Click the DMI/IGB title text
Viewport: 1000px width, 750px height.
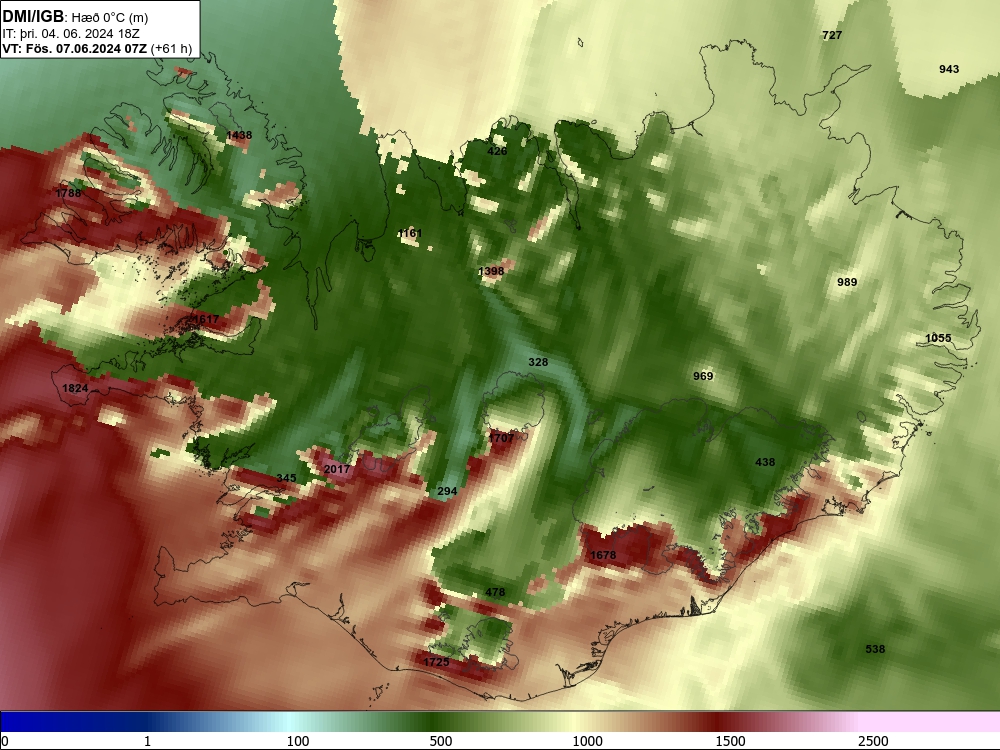[34, 16]
